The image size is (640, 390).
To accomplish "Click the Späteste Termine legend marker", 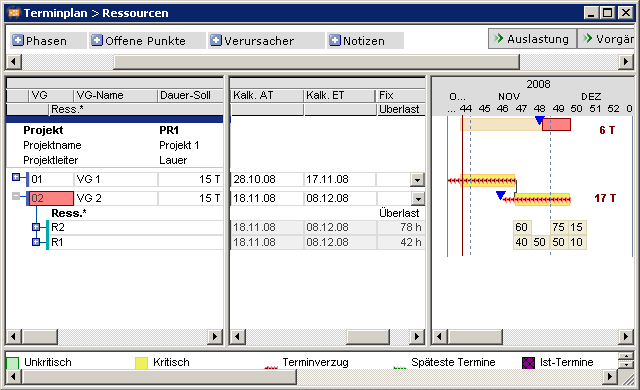I will (400, 367).
